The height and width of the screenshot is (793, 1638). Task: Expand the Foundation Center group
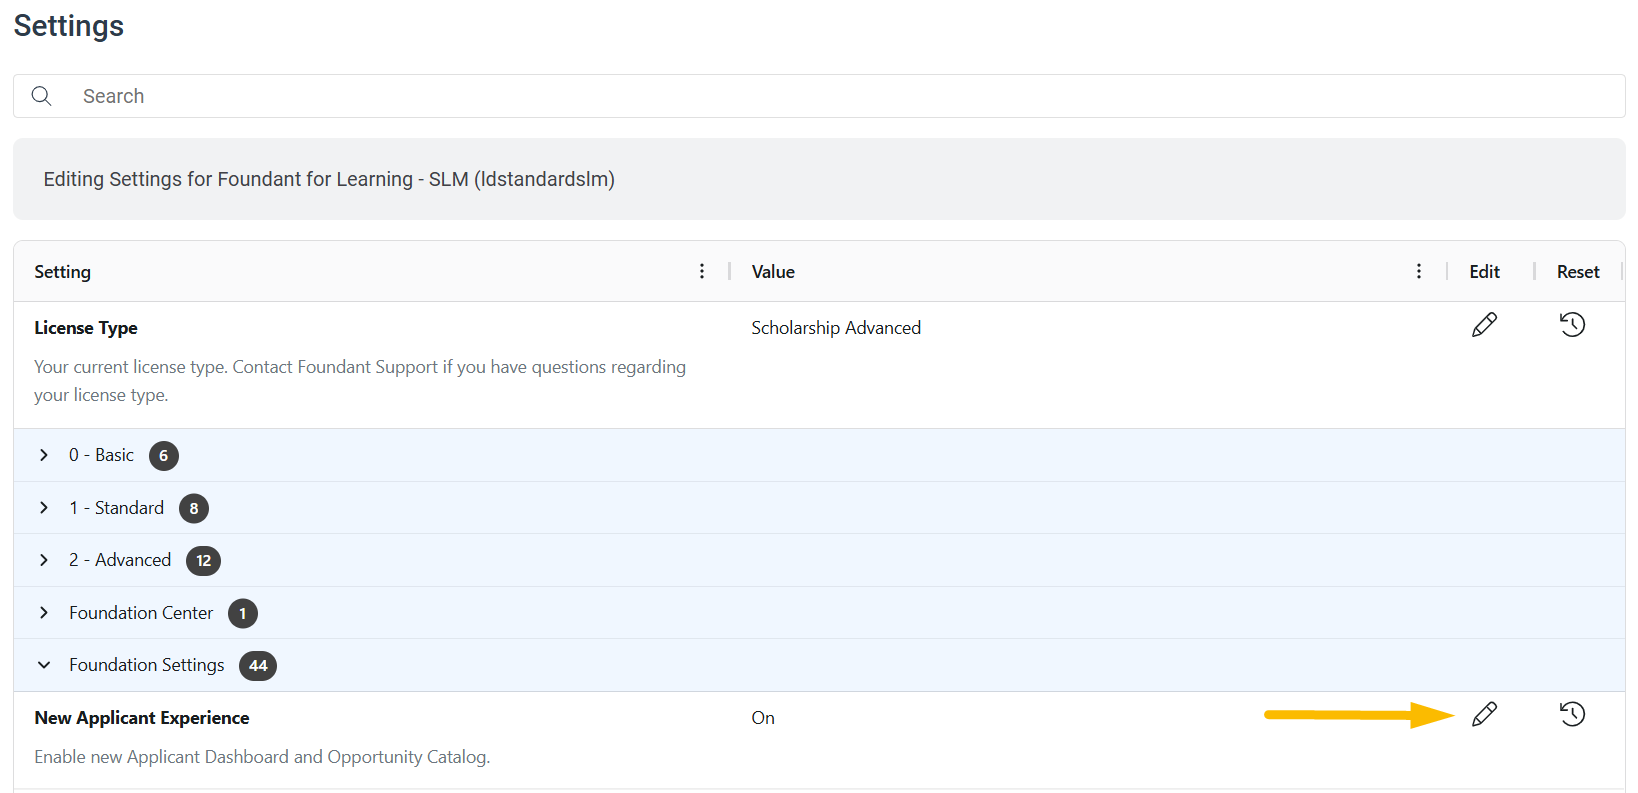[44, 613]
